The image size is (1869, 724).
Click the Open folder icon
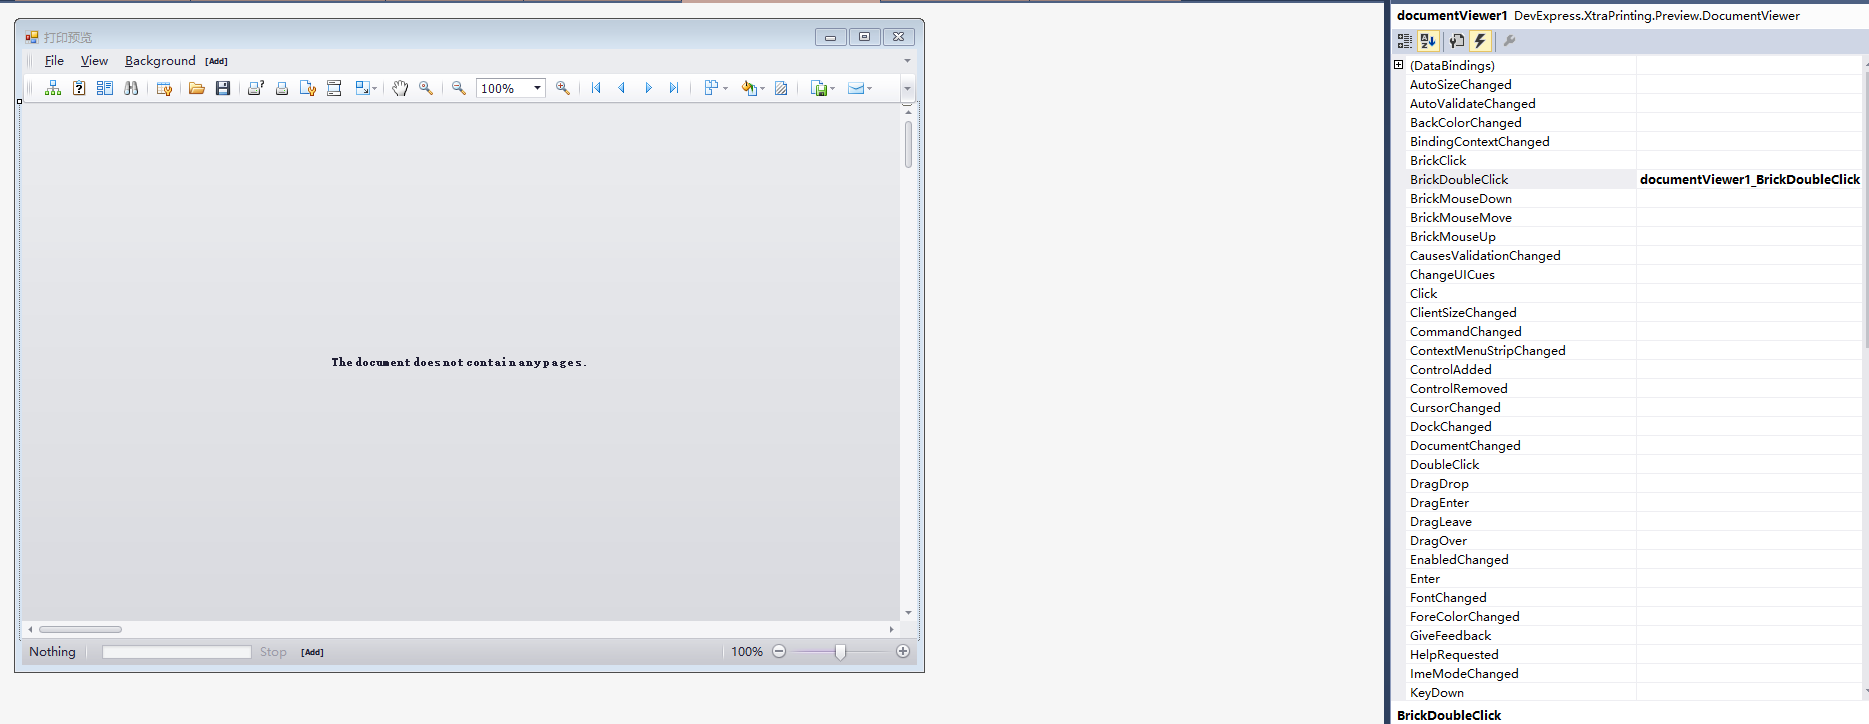click(x=197, y=88)
